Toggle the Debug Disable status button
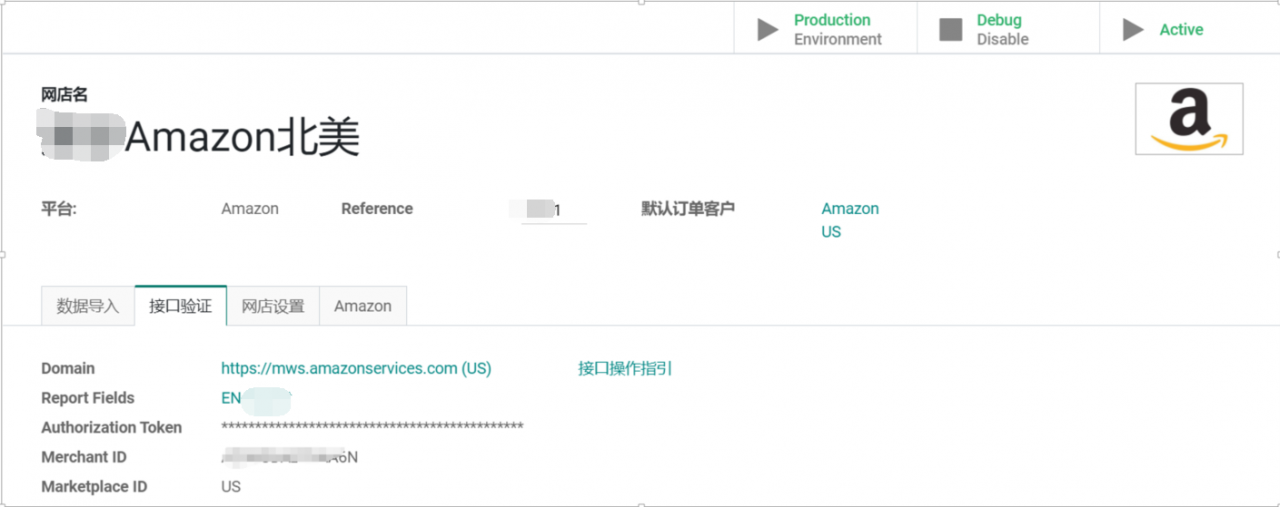Viewport: 1280px width, 507px height. click(1008, 29)
